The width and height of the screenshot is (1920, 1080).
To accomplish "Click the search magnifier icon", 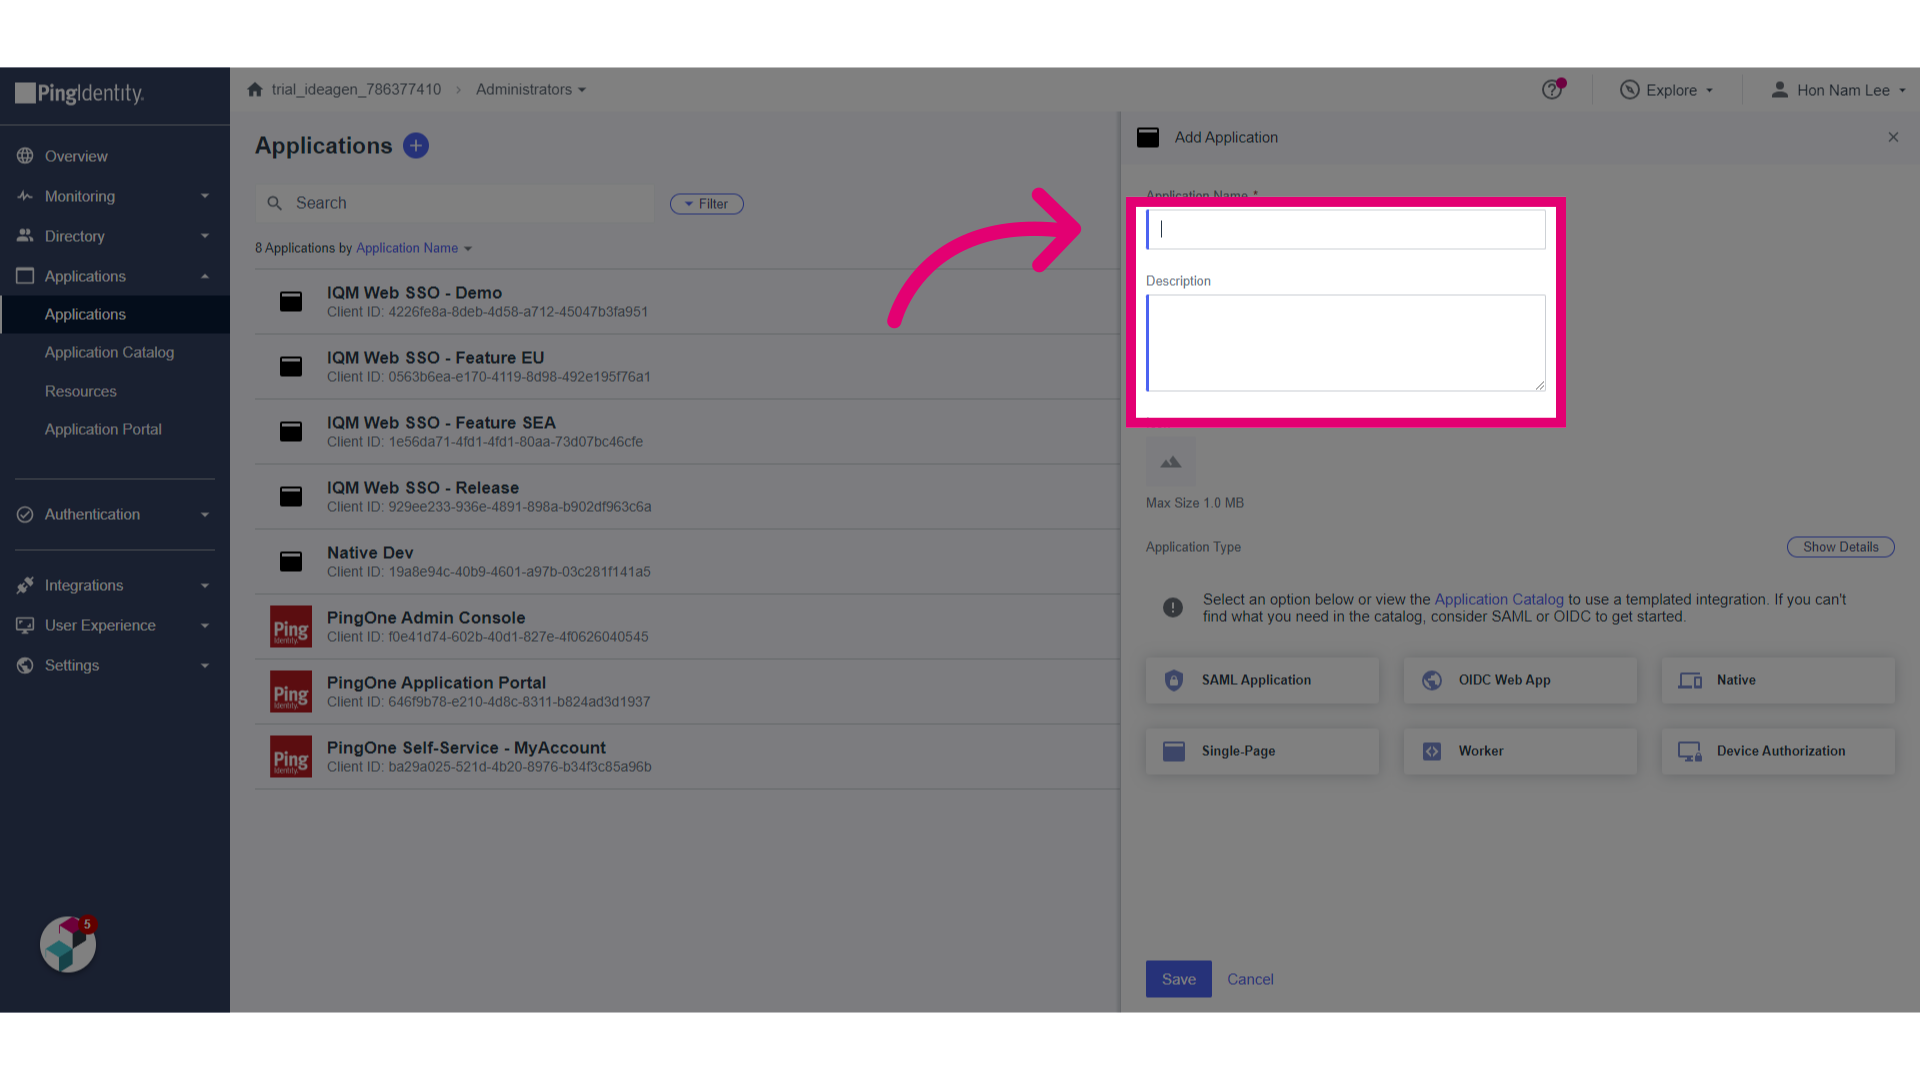I will [275, 203].
